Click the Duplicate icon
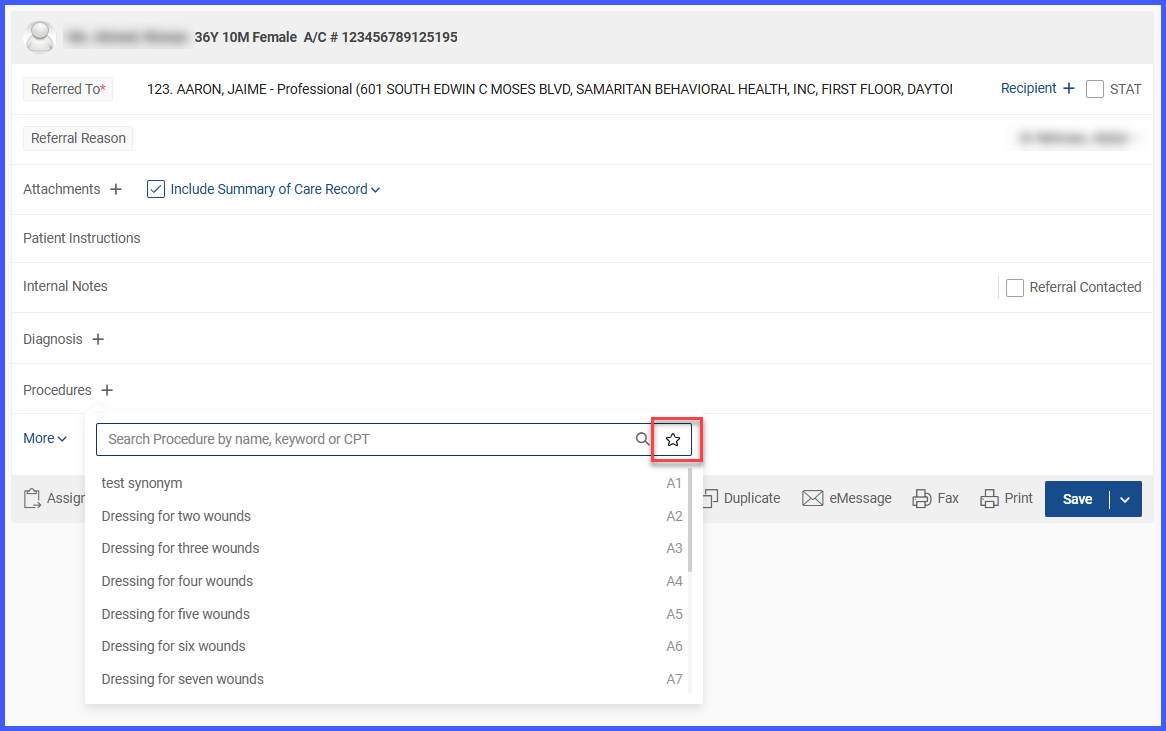 pyautogui.click(x=710, y=498)
